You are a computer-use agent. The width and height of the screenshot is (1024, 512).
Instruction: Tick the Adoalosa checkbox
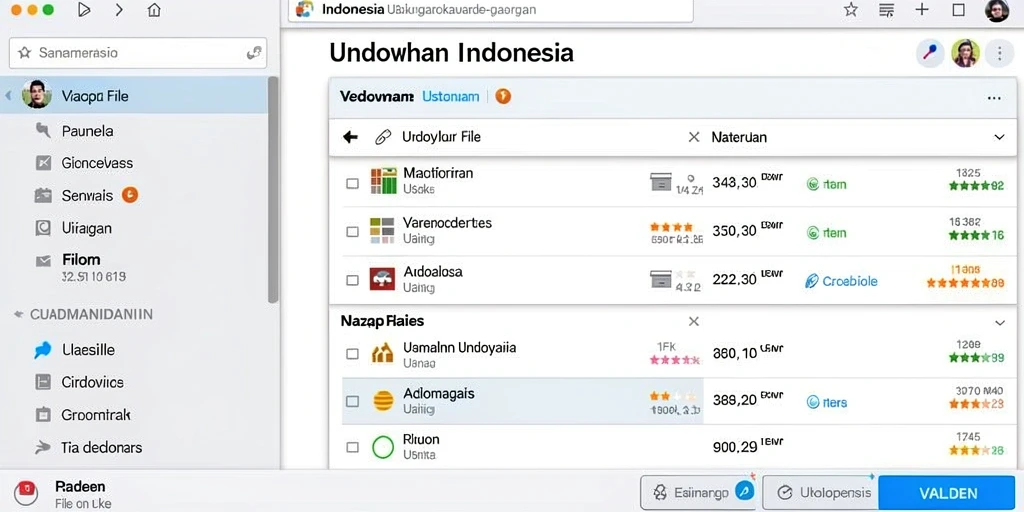(x=352, y=280)
